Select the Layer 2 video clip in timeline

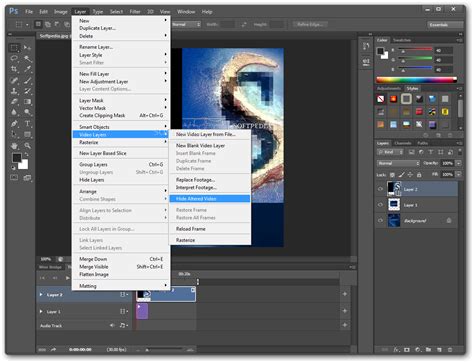point(166,294)
